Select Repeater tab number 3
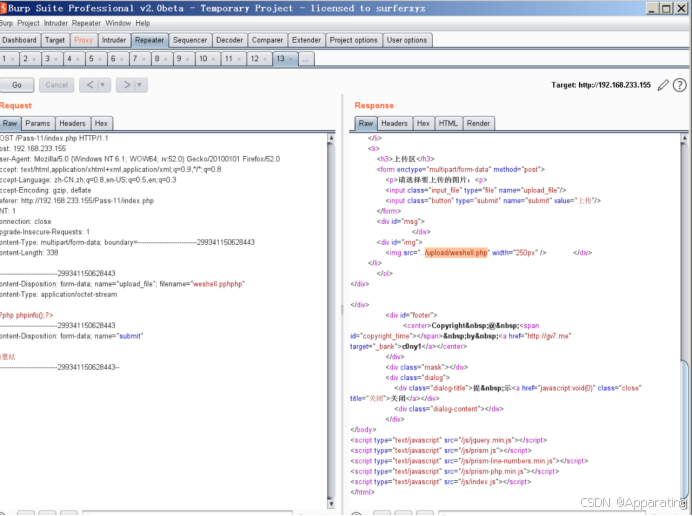 click(47, 59)
